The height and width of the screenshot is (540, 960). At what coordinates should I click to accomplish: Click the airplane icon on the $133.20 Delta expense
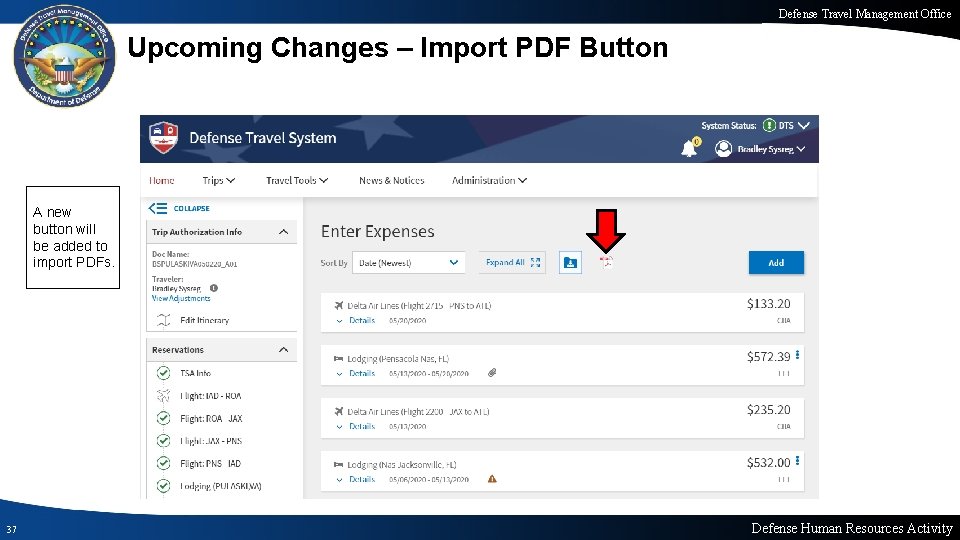339,305
